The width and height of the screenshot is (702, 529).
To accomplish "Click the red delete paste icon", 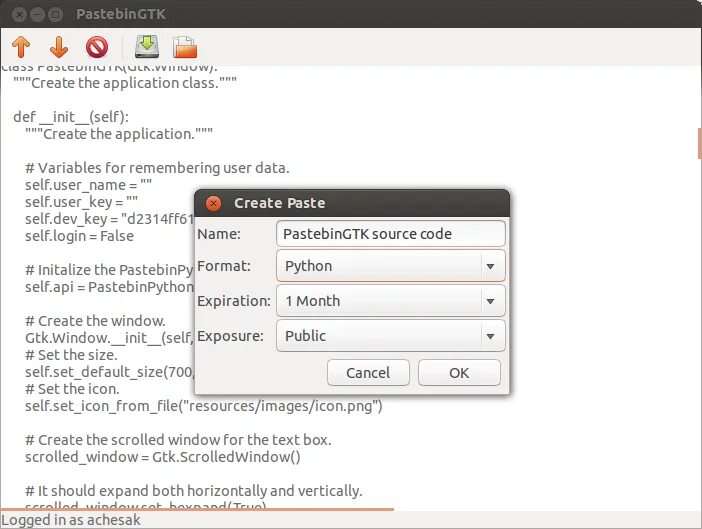I will pyautogui.click(x=97, y=47).
